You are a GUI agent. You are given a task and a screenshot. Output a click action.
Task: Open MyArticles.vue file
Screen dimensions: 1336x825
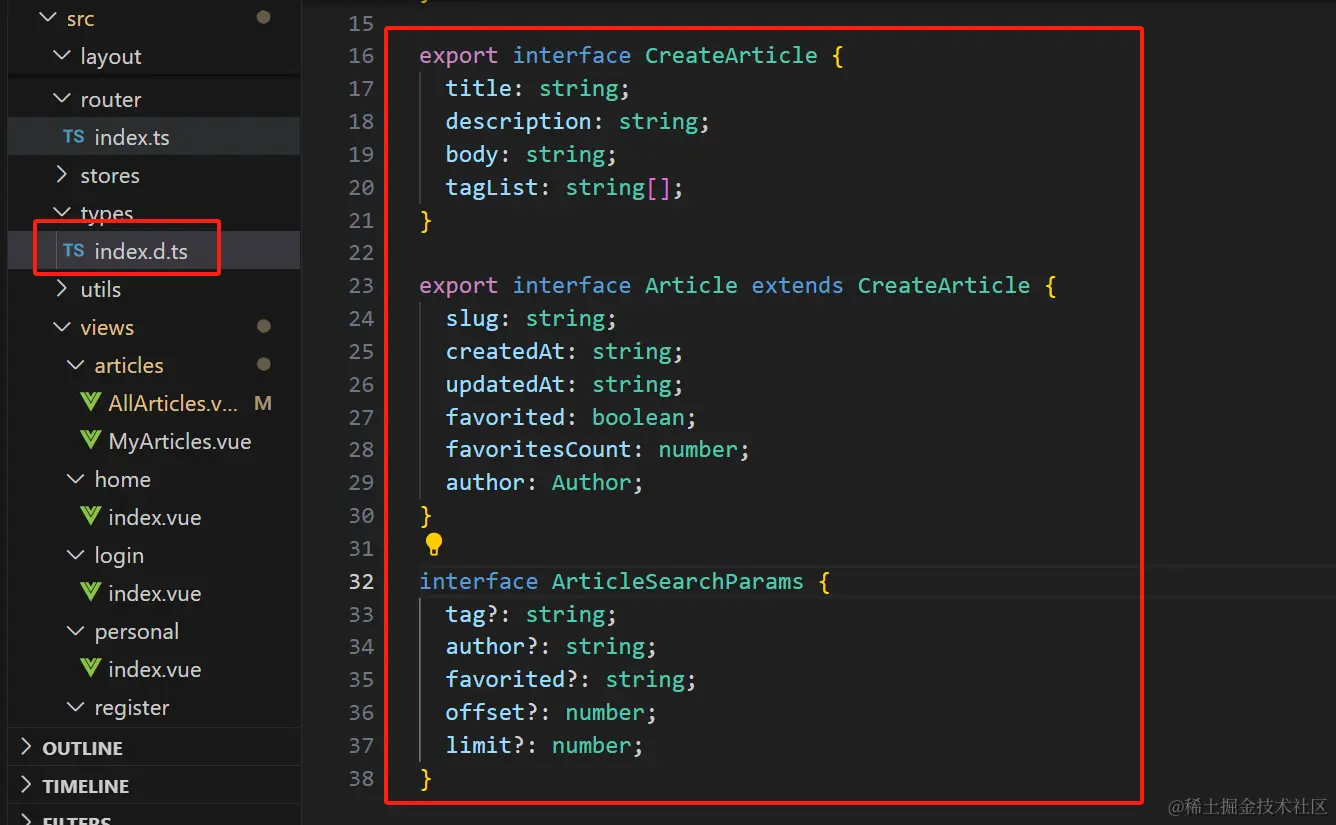(x=154, y=441)
